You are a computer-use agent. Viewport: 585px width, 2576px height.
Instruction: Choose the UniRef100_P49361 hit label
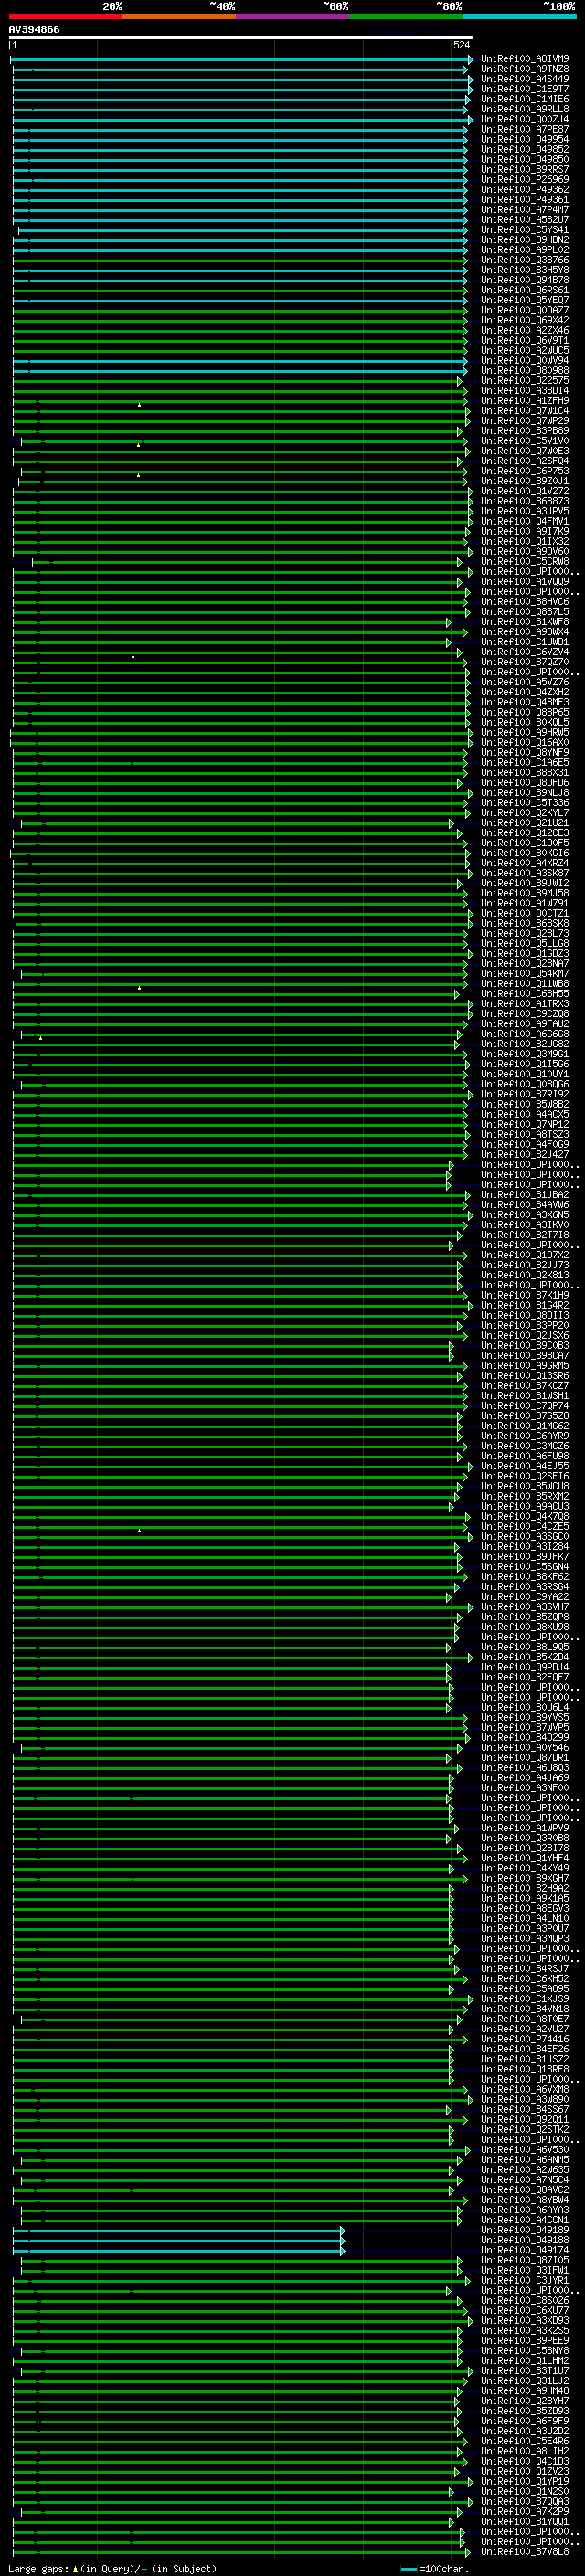pos(525,199)
